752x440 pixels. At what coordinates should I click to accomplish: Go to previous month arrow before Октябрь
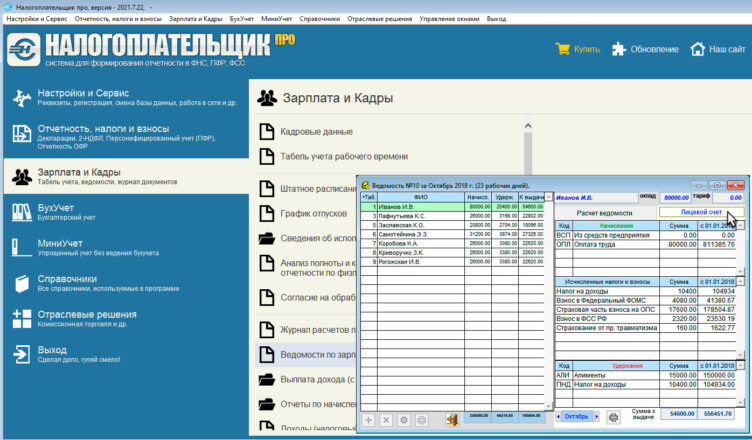pyautogui.click(x=558, y=416)
